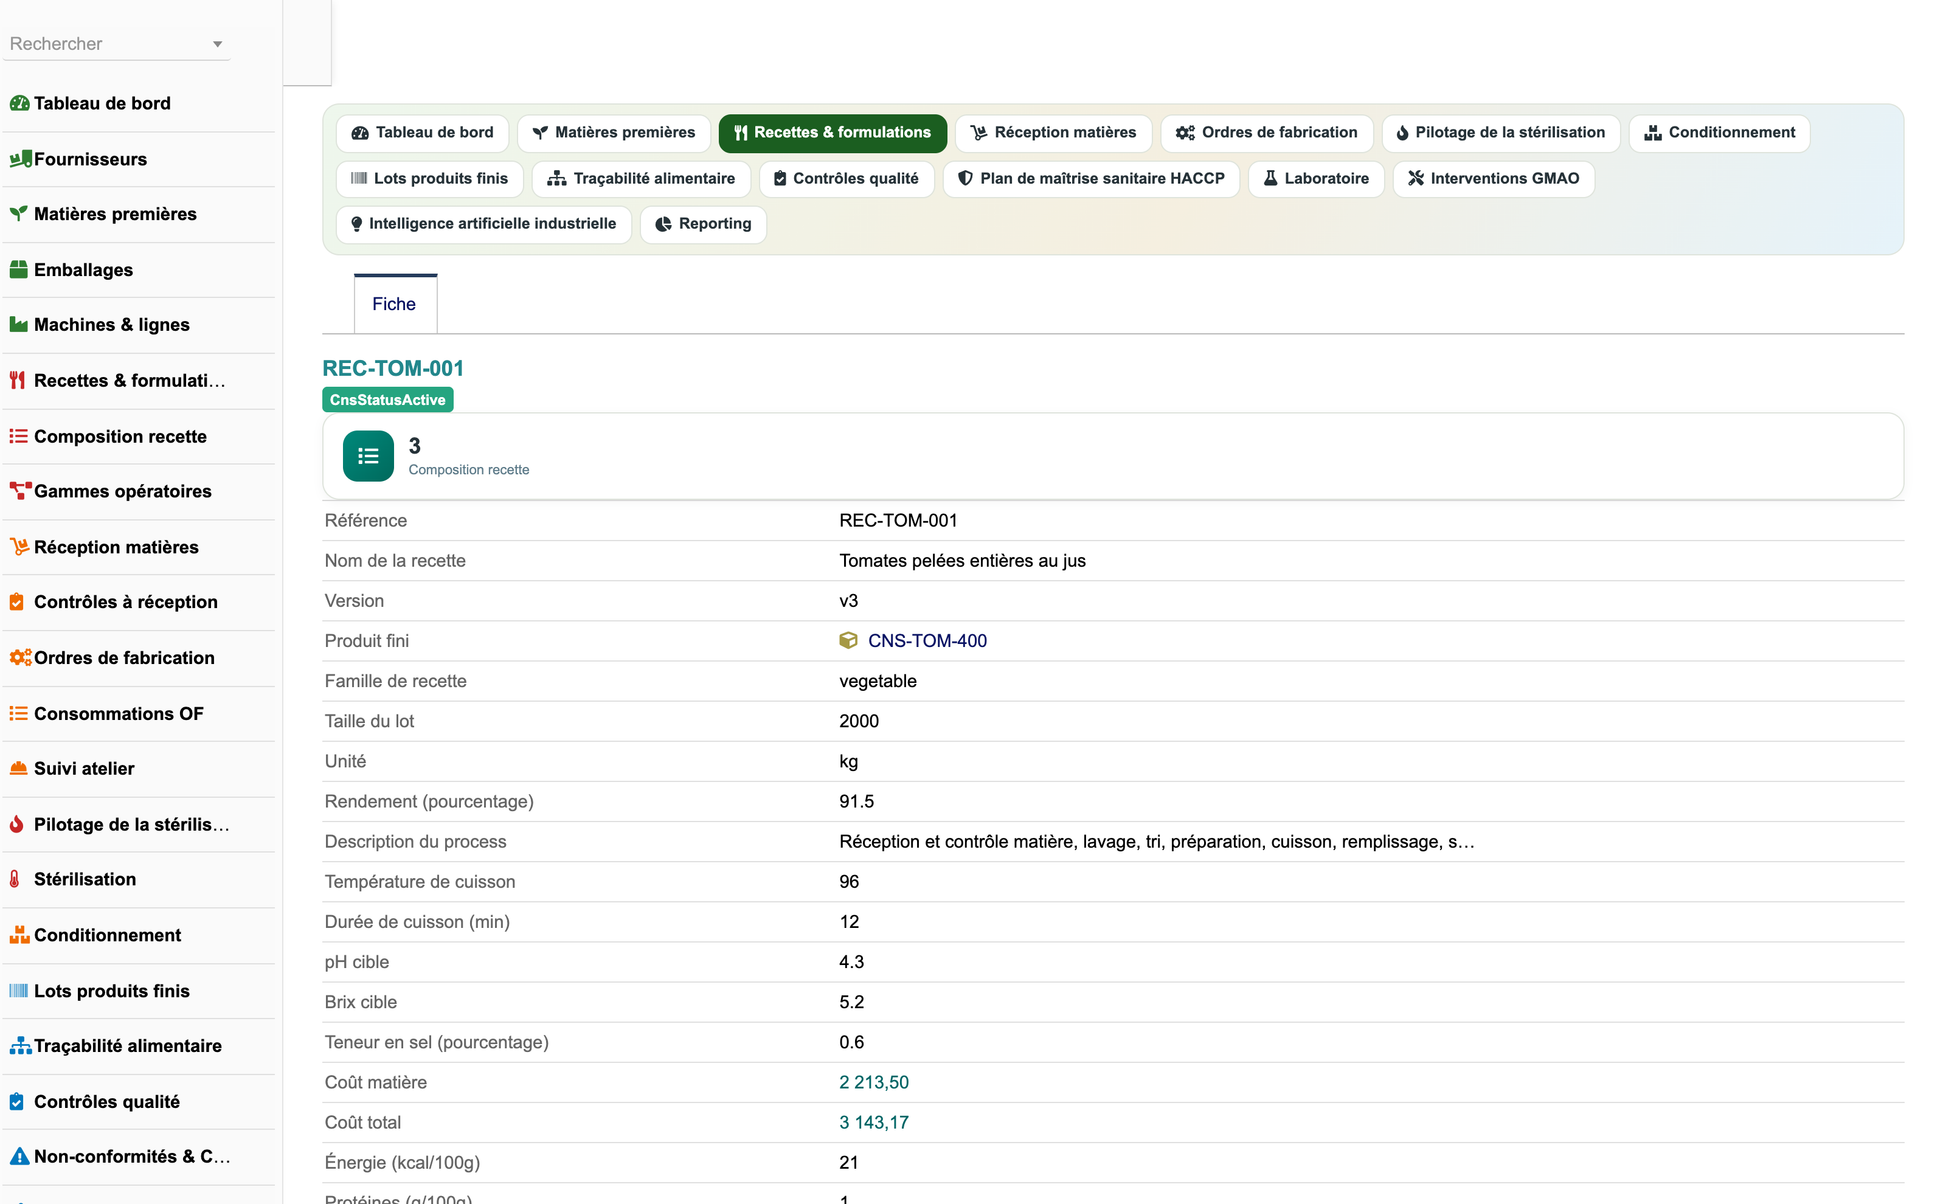Click the Rendement value 91.5
1946x1204 pixels.
[857, 802]
